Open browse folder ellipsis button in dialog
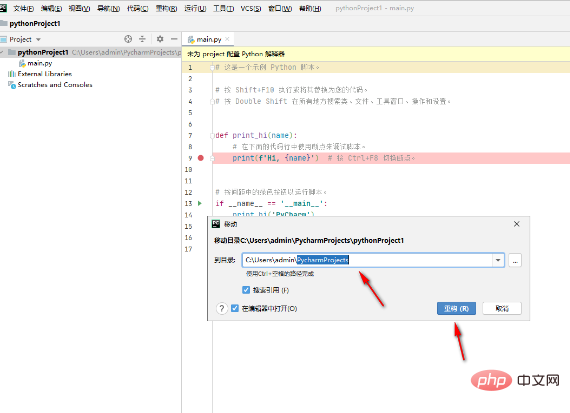This screenshot has height=413, width=570. 515,260
